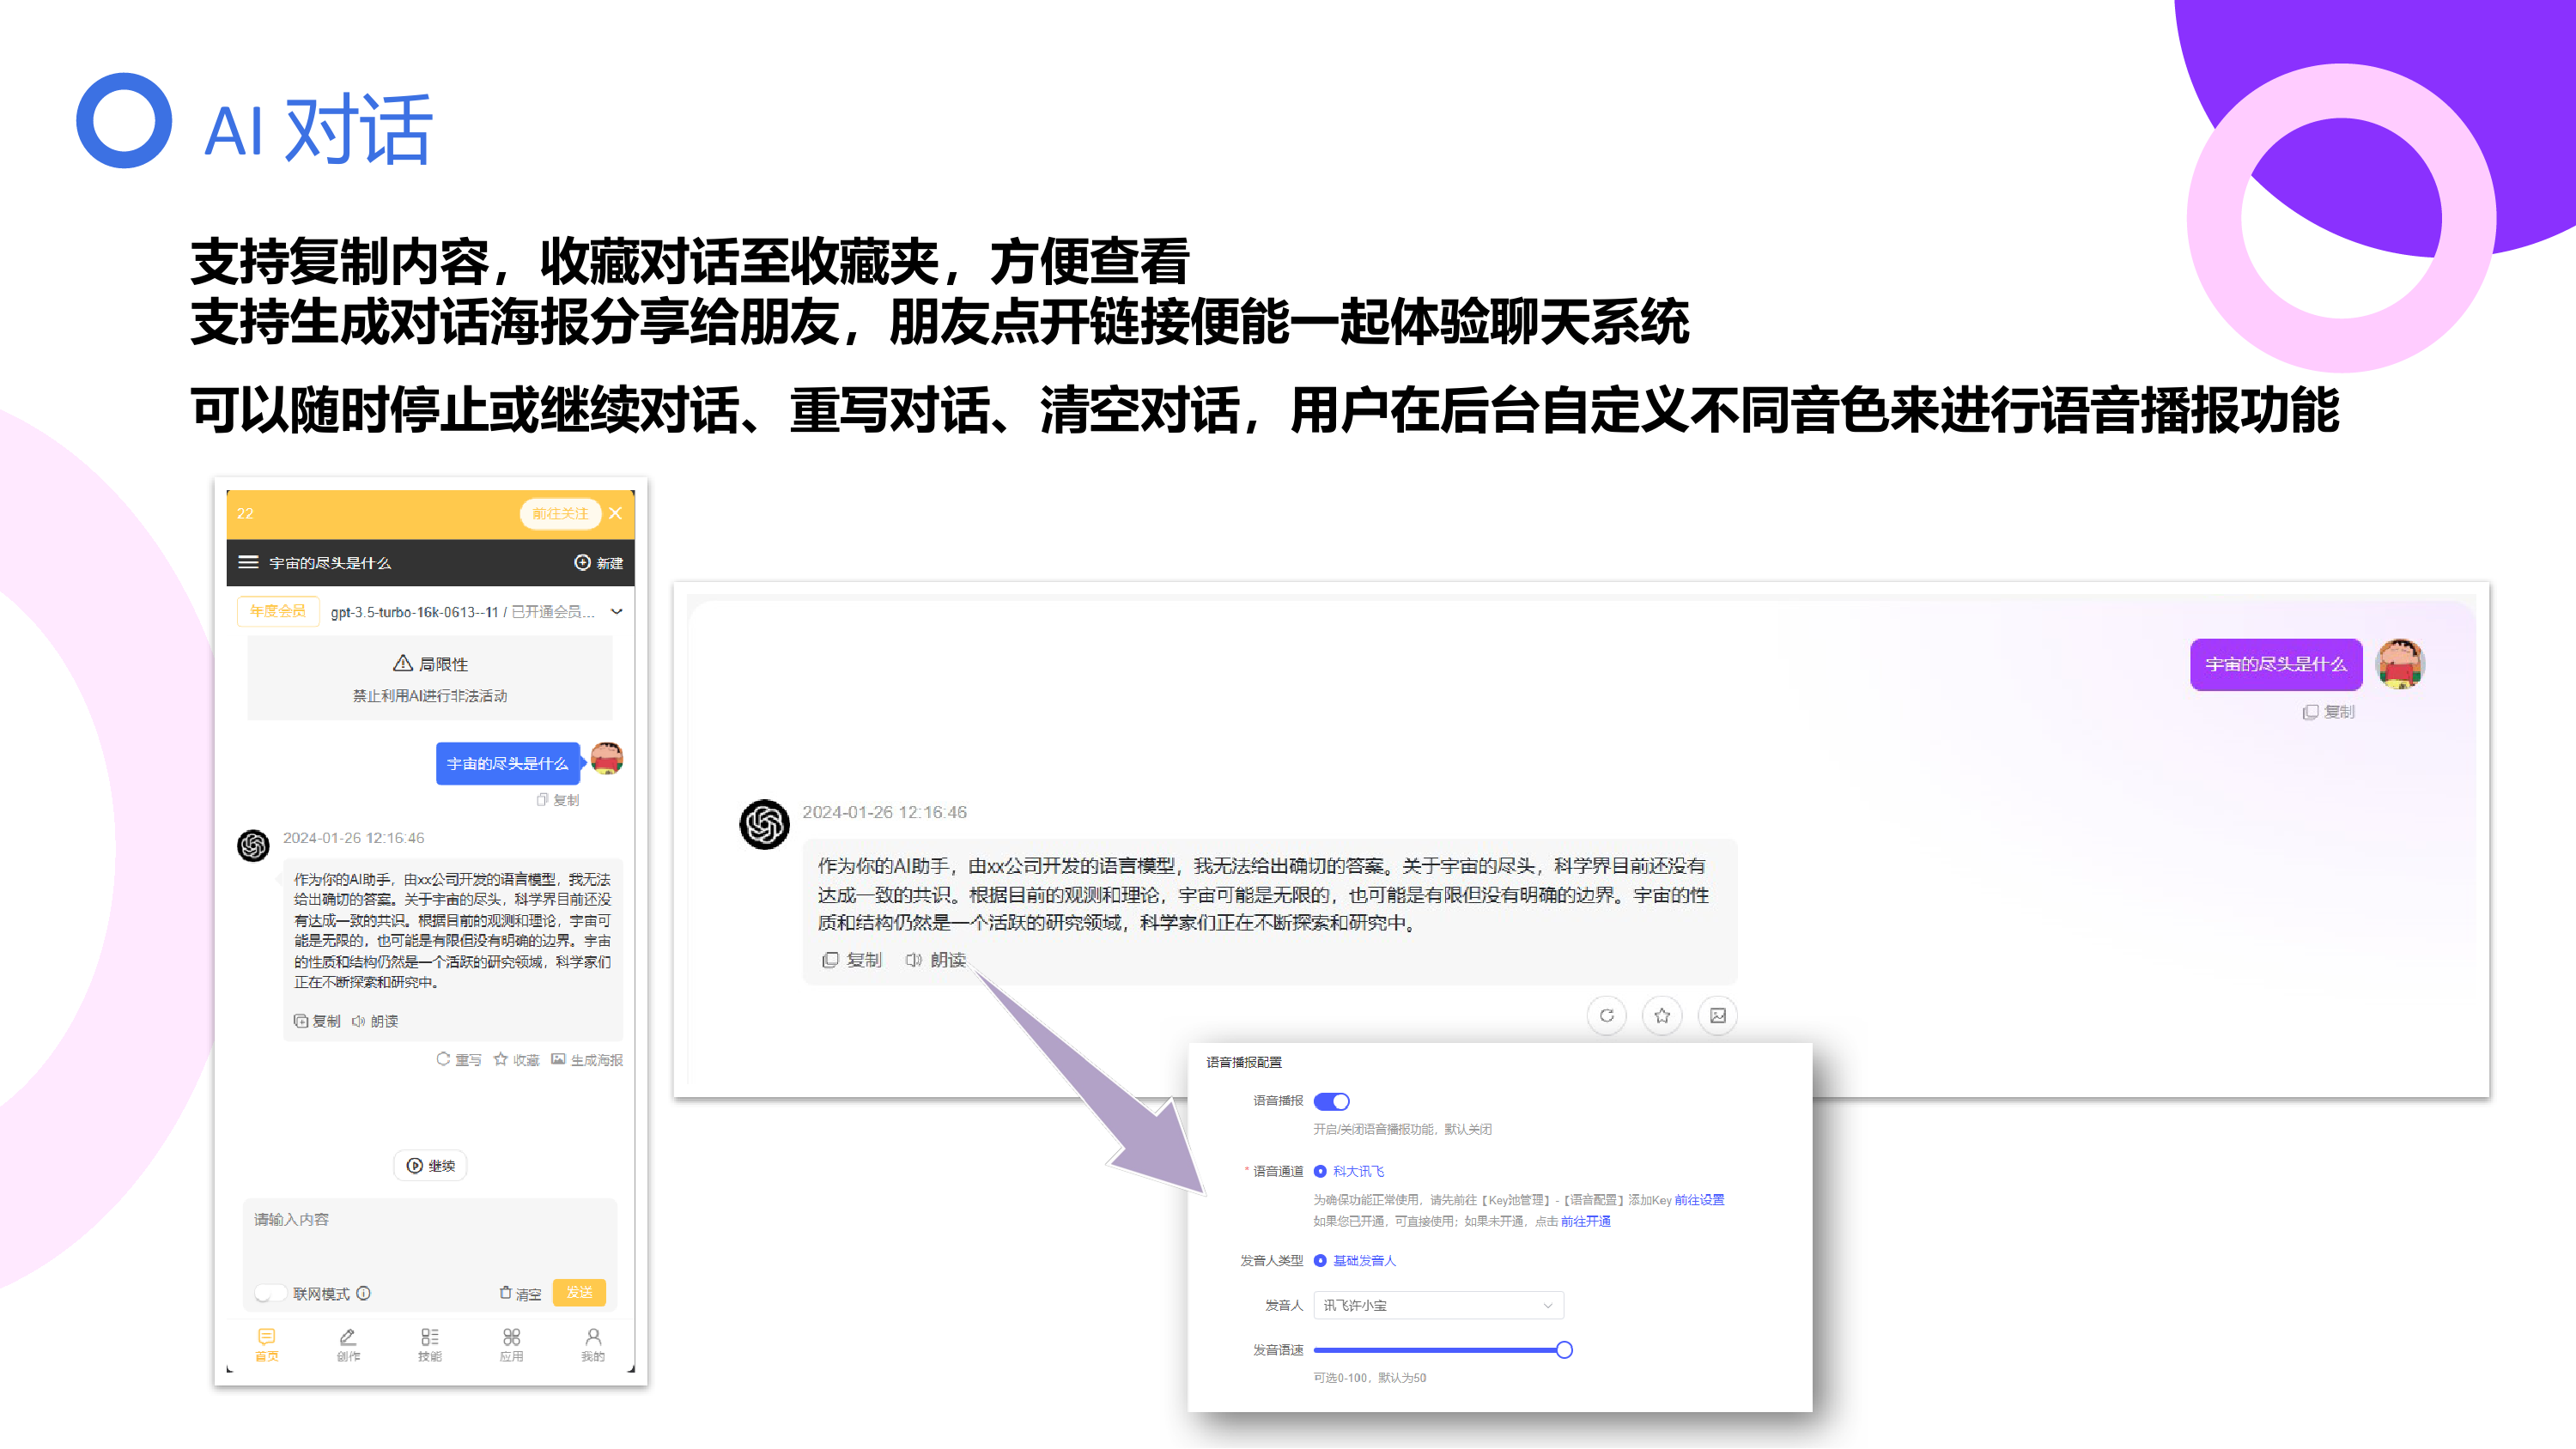
Task: Toggle the 语音播报 switch
Action: (1331, 1101)
